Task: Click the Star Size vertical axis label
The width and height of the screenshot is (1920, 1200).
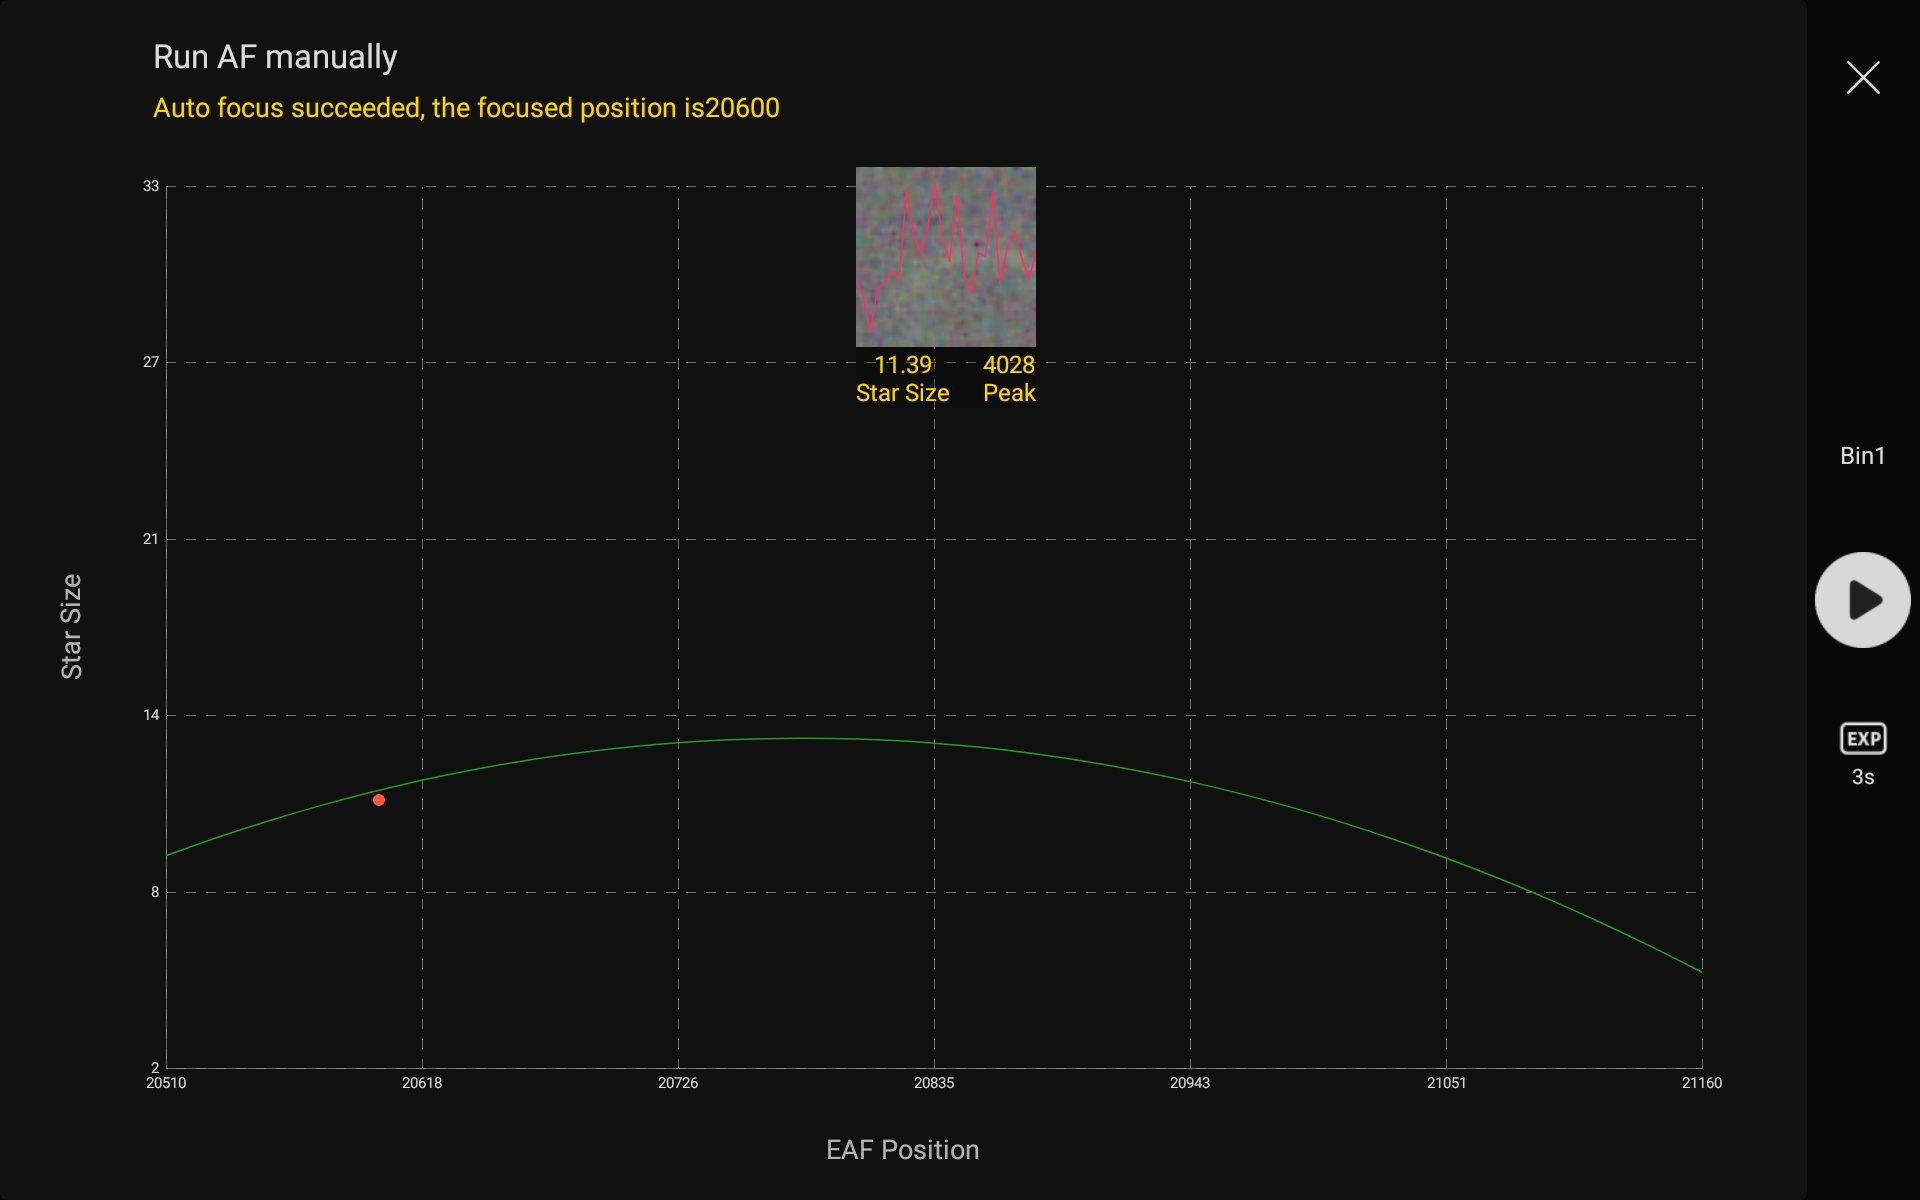Action: pos(71,627)
